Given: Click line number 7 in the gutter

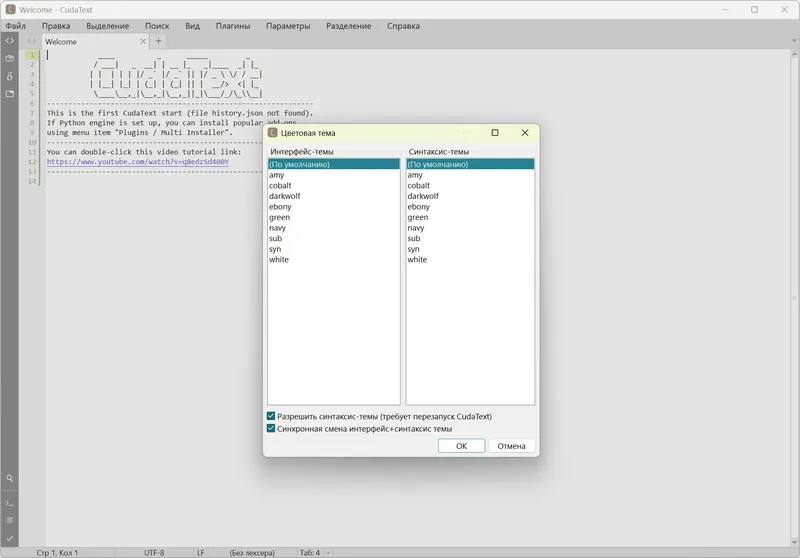Looking at the screenshot, I should click(x=32, y=113).
